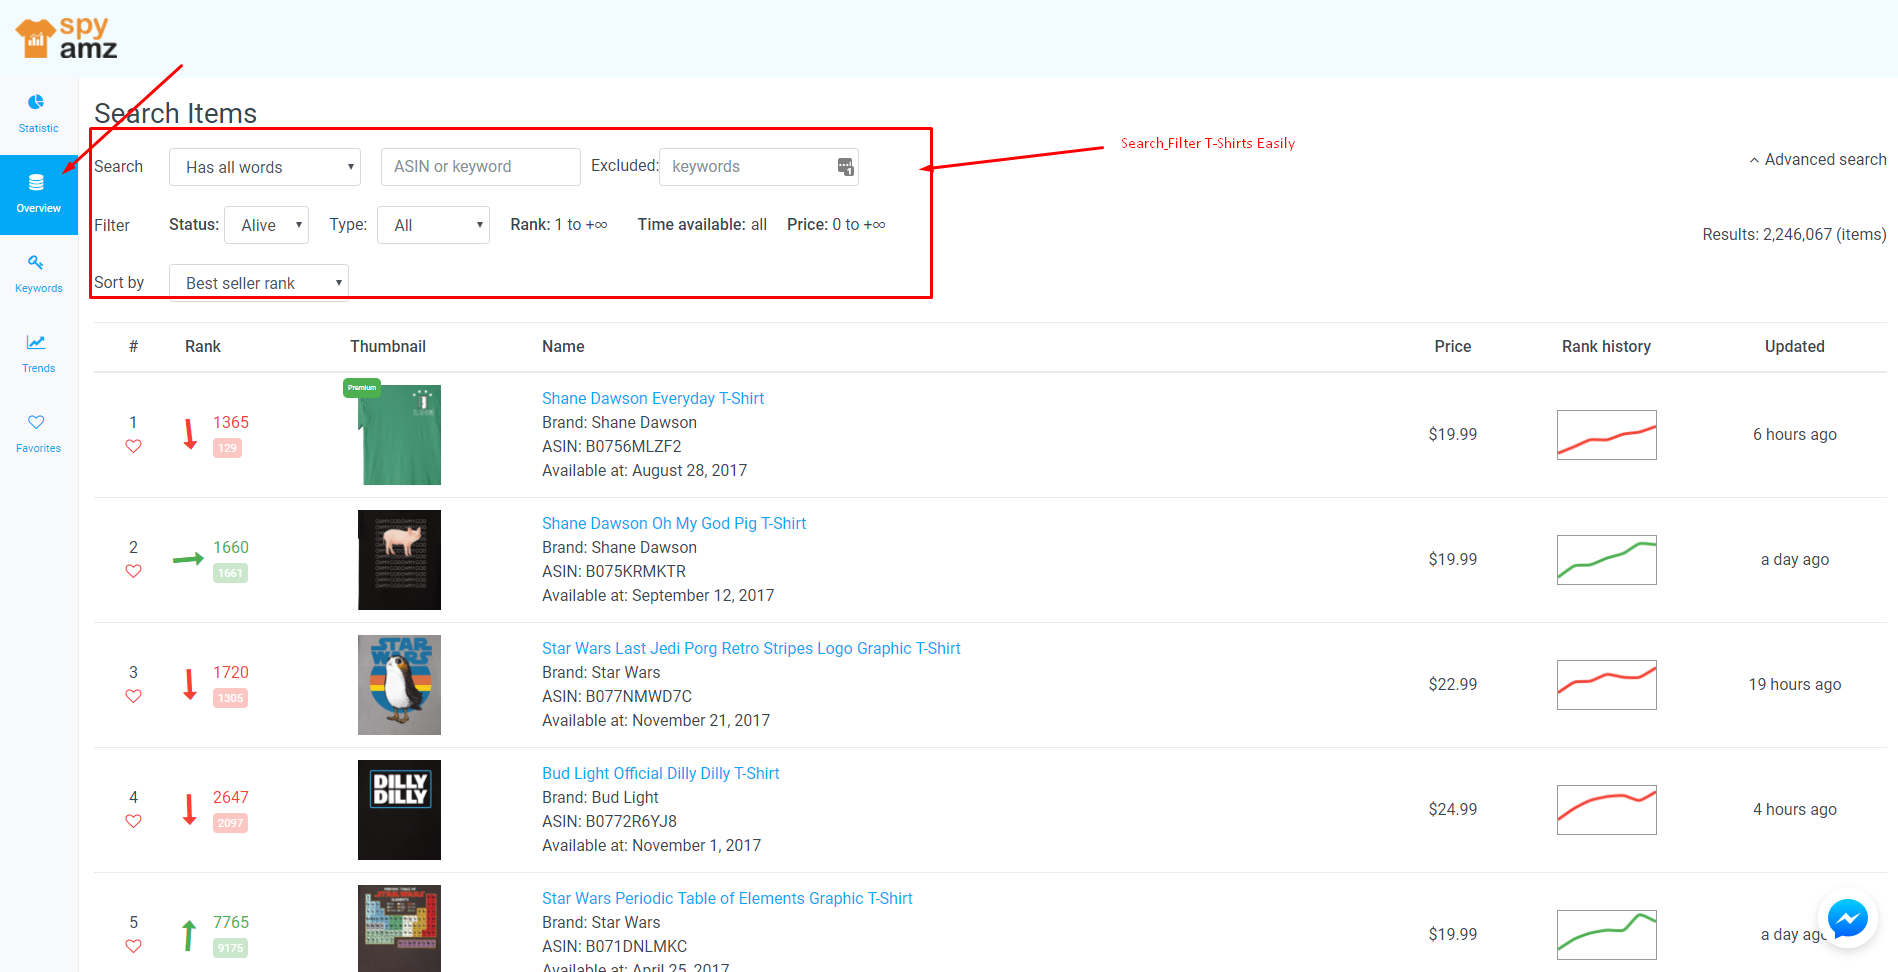1898x972 pixels.
Task: Click the periodic table shirt thumbnail
Action: point(399,928)
